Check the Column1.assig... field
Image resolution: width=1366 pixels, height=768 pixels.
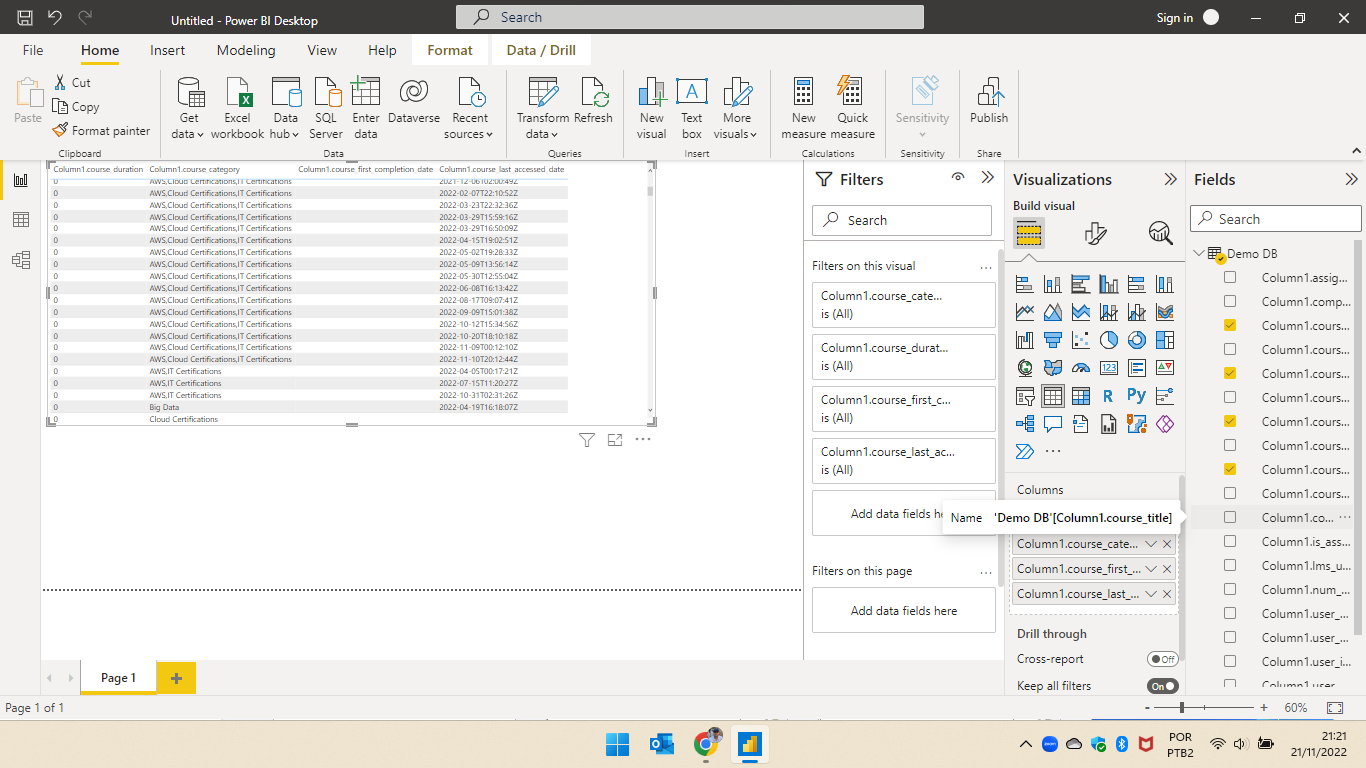tap(1230, 277)
